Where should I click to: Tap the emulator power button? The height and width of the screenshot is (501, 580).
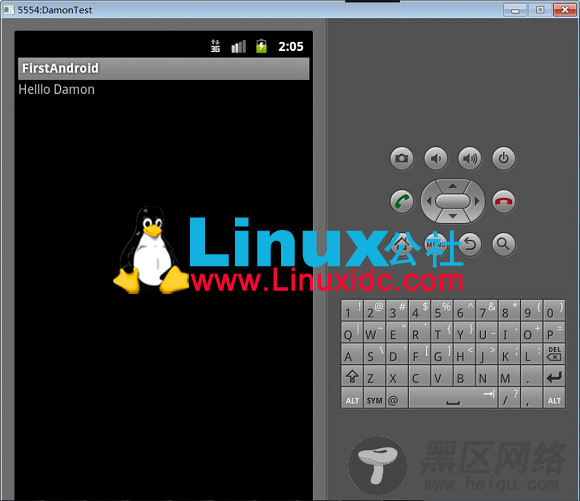(x=503, y=158)
